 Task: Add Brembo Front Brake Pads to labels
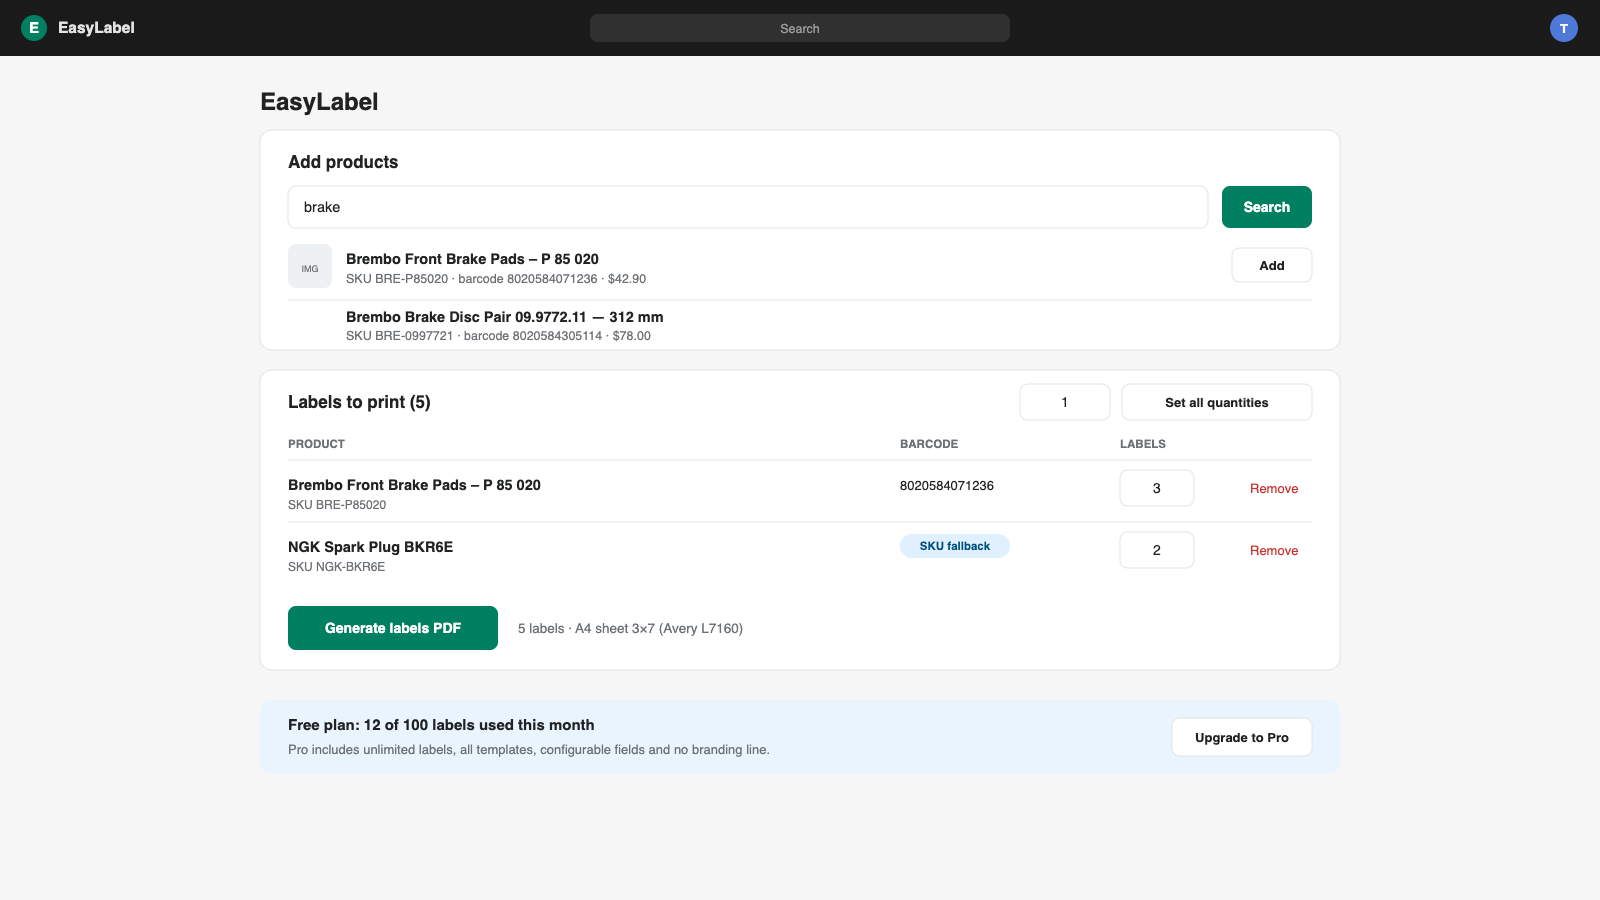[x=1272, y=265]
